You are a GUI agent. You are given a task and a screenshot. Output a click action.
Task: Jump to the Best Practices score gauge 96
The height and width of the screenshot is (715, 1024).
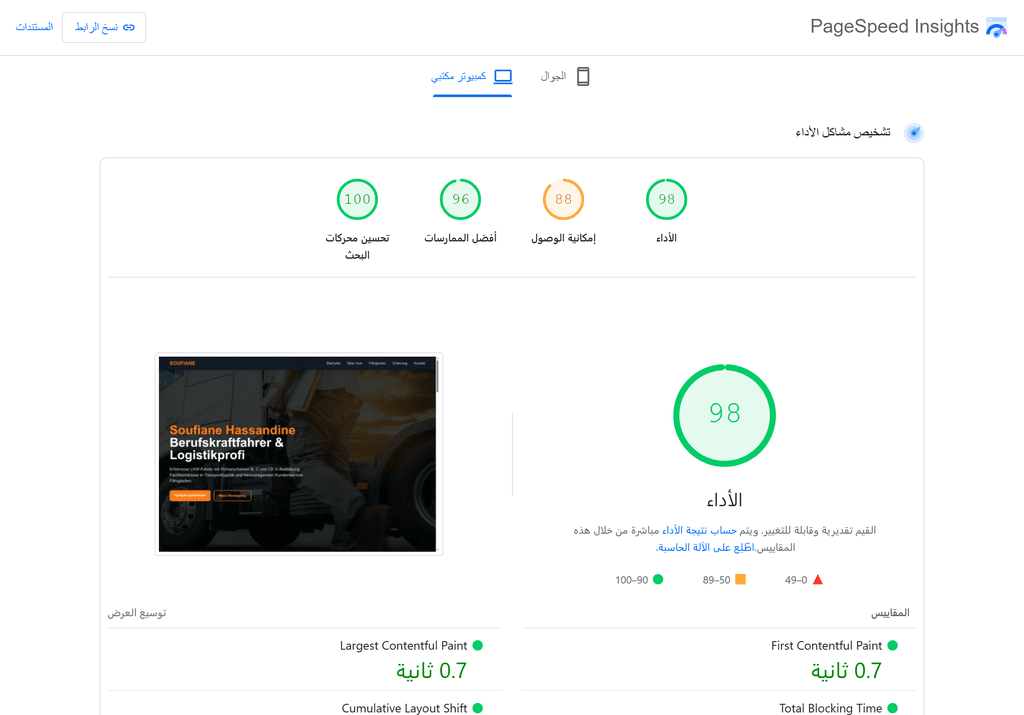pyautogui.click(x=460, y=199)
